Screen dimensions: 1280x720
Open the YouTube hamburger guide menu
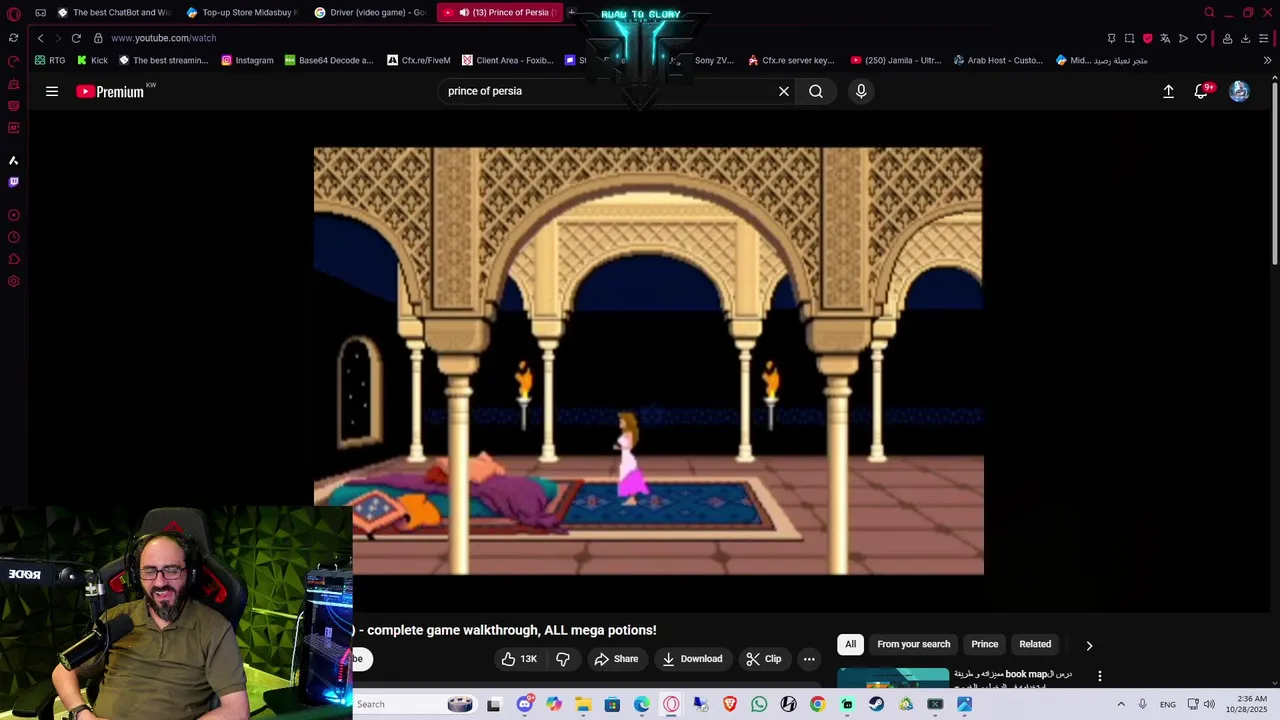point(52,91)
